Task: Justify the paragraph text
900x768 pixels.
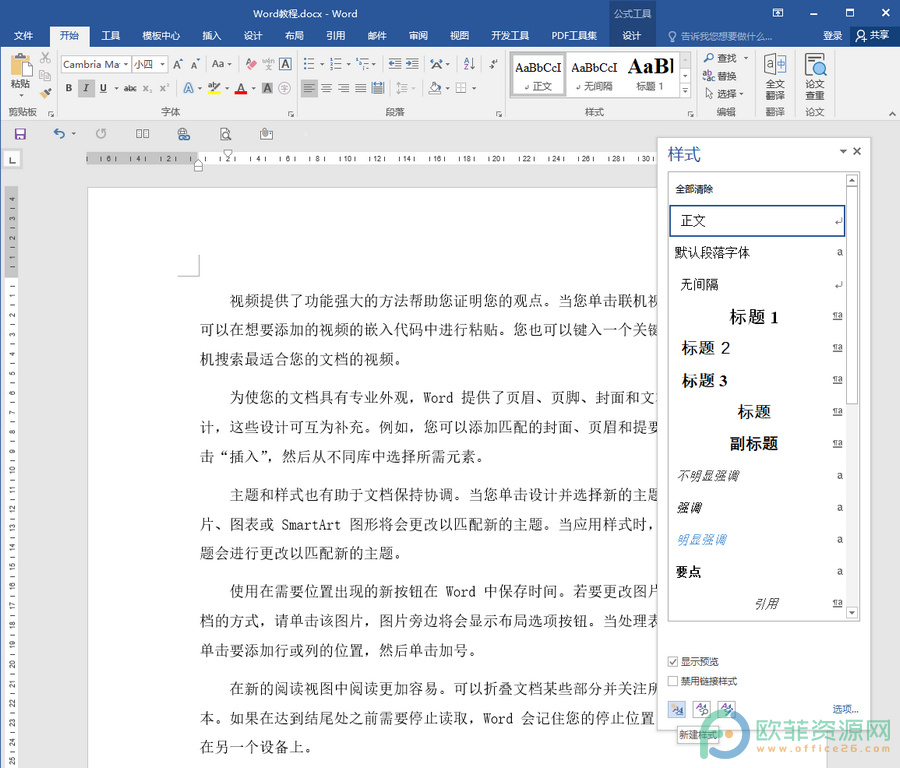Action: tap(360, 88)
